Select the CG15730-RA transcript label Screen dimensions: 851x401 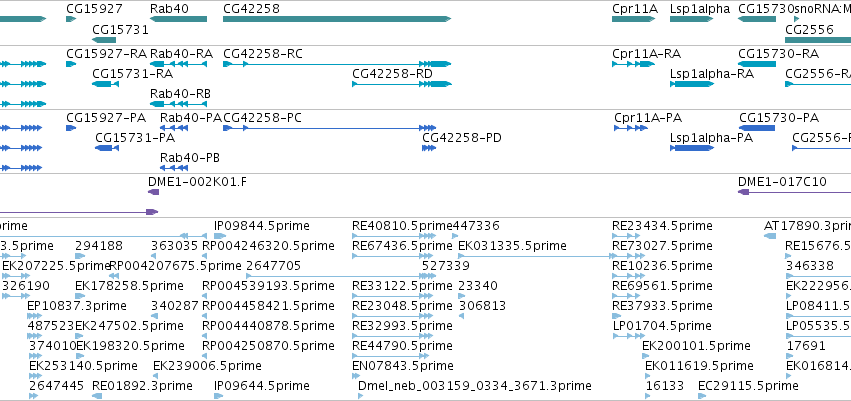click(778, 54)
